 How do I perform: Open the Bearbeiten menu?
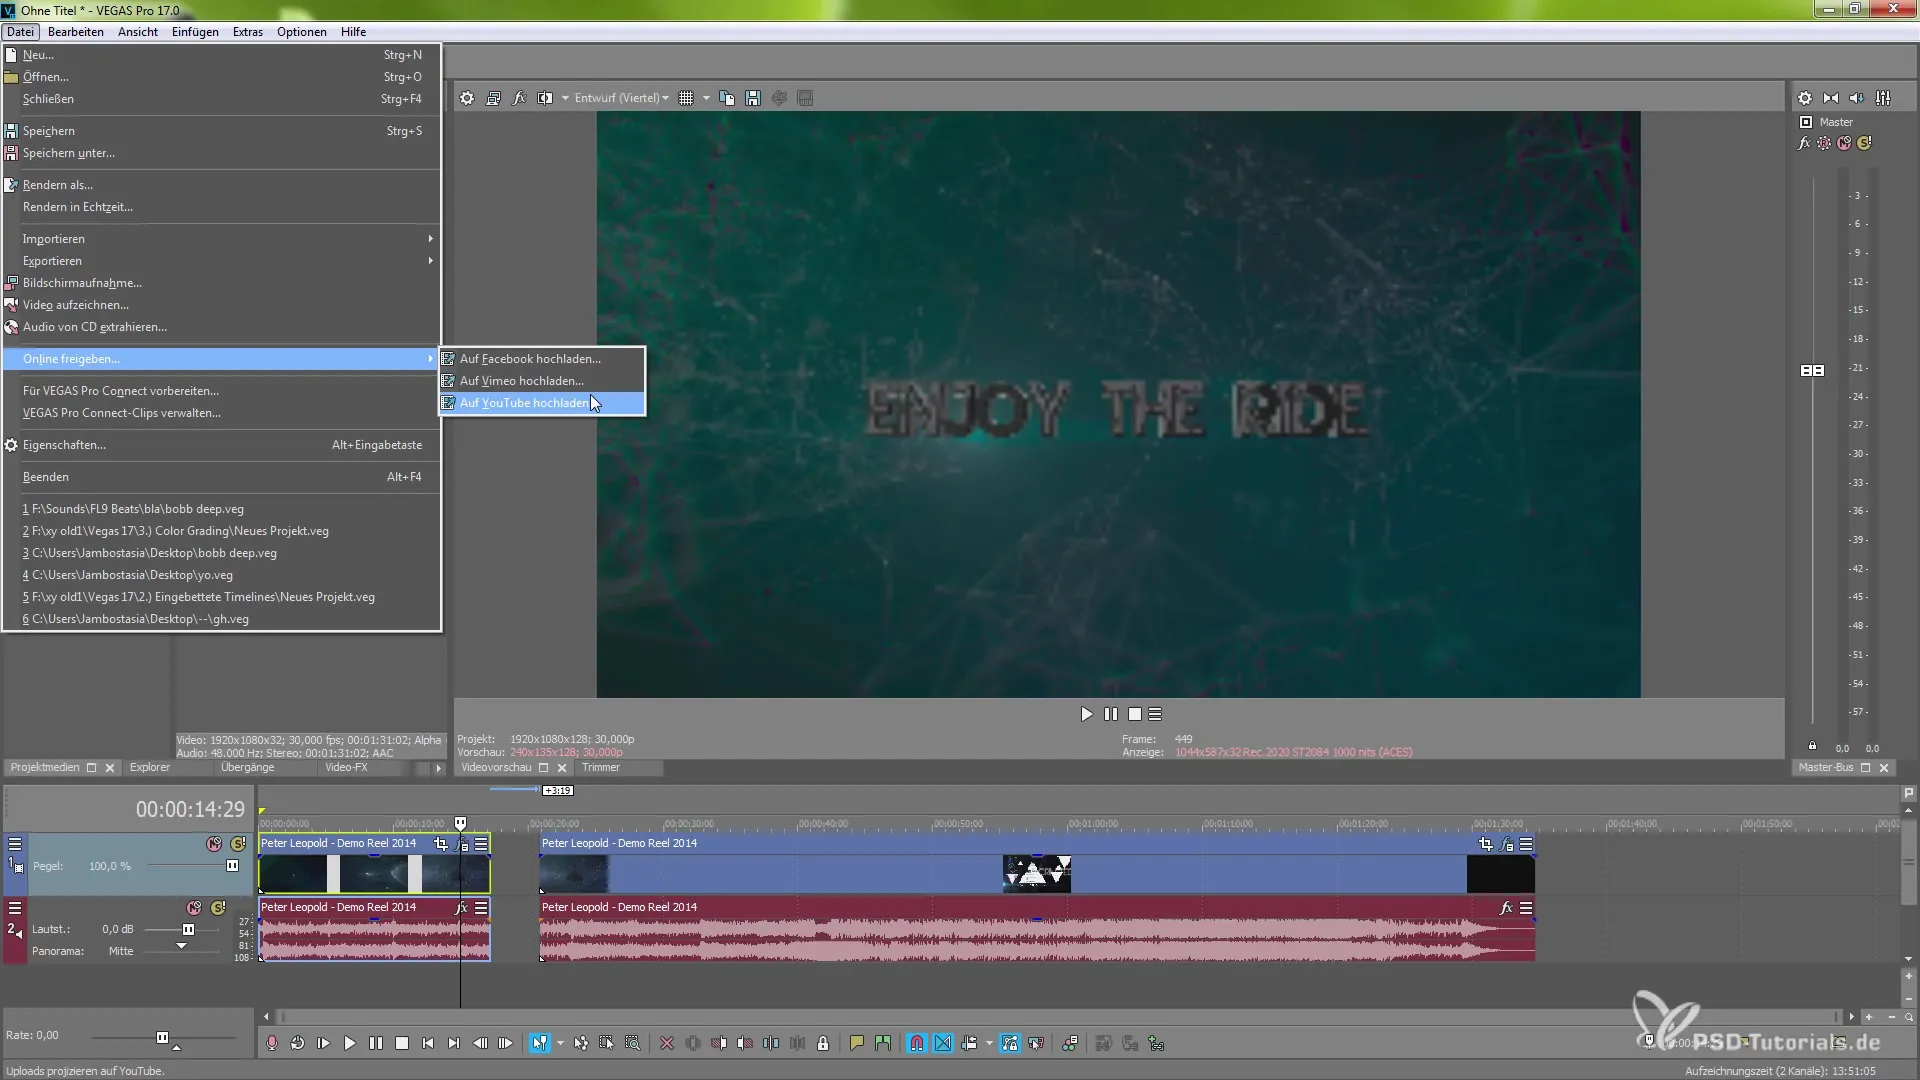tap(76, 32)
